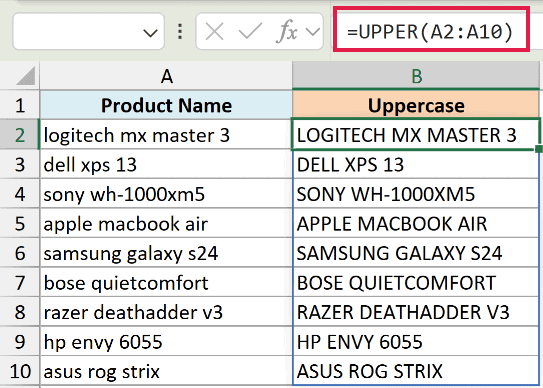Select cell 'sony wh-1000xm5'
This screenshot has height=388, width=543.
[166, 194]
